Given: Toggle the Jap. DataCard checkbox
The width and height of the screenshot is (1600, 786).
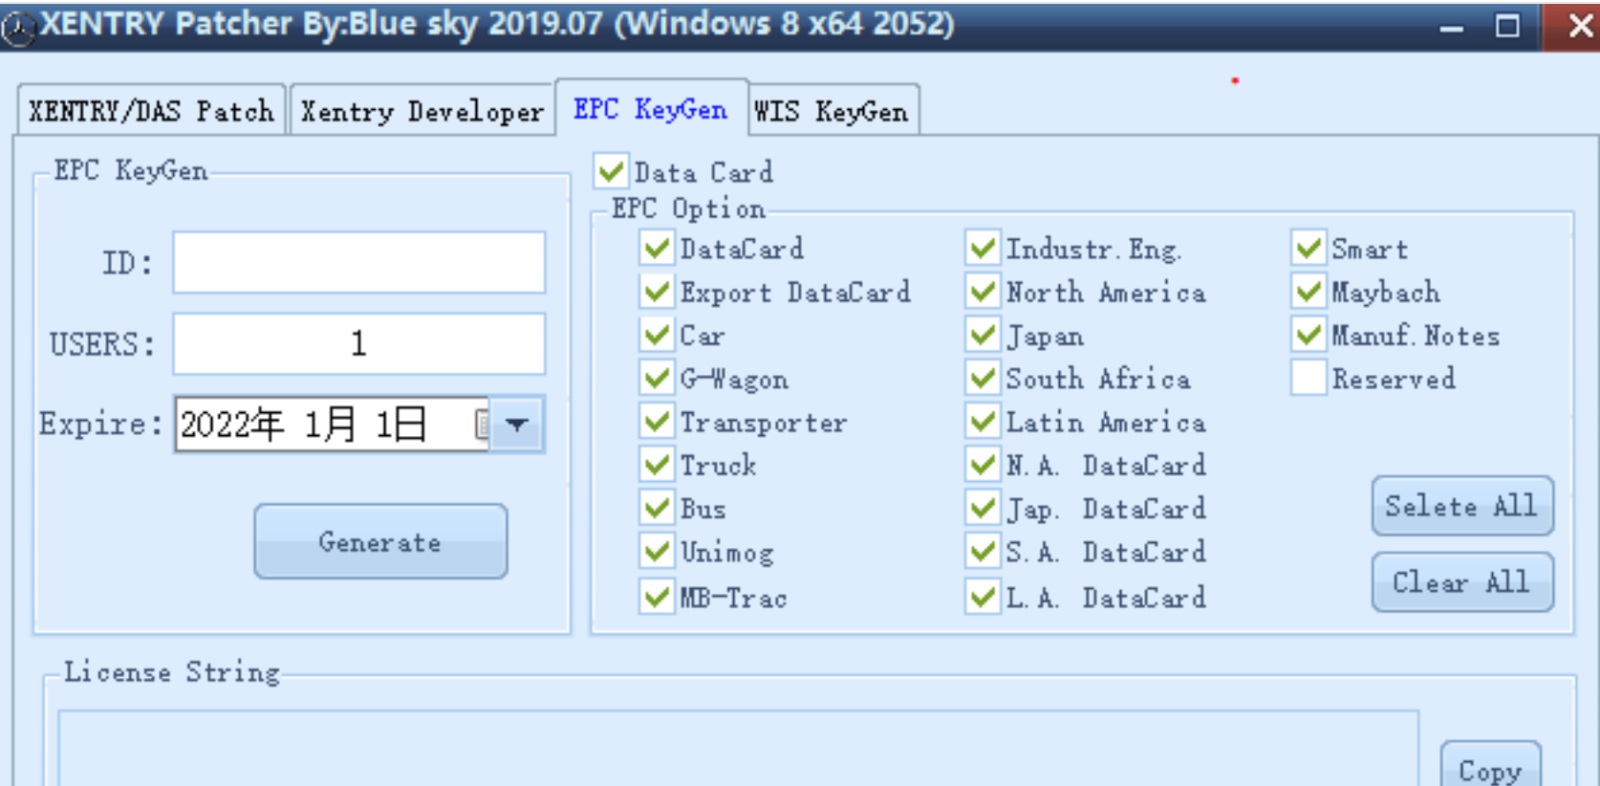Looking at the screenshot, I should coord(982,508).
